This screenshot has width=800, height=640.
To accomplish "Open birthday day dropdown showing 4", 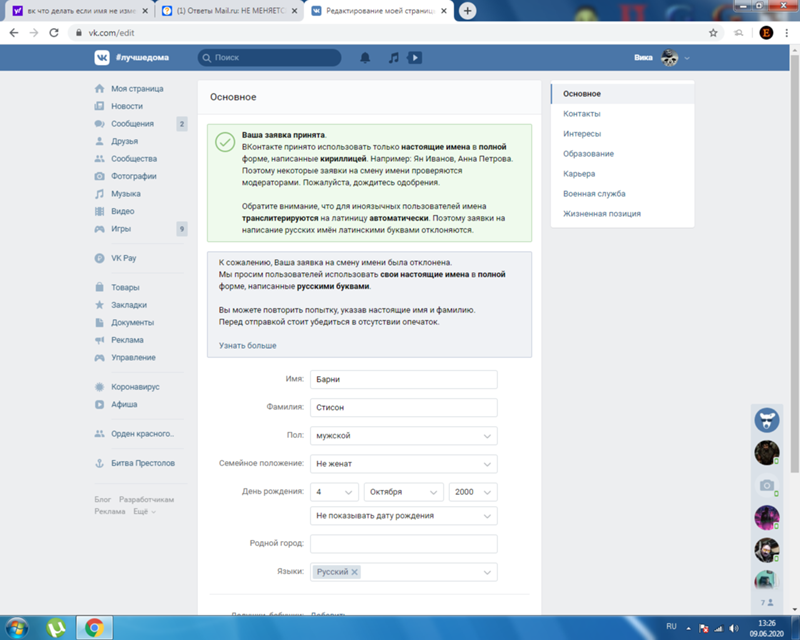I will [334, 492].
